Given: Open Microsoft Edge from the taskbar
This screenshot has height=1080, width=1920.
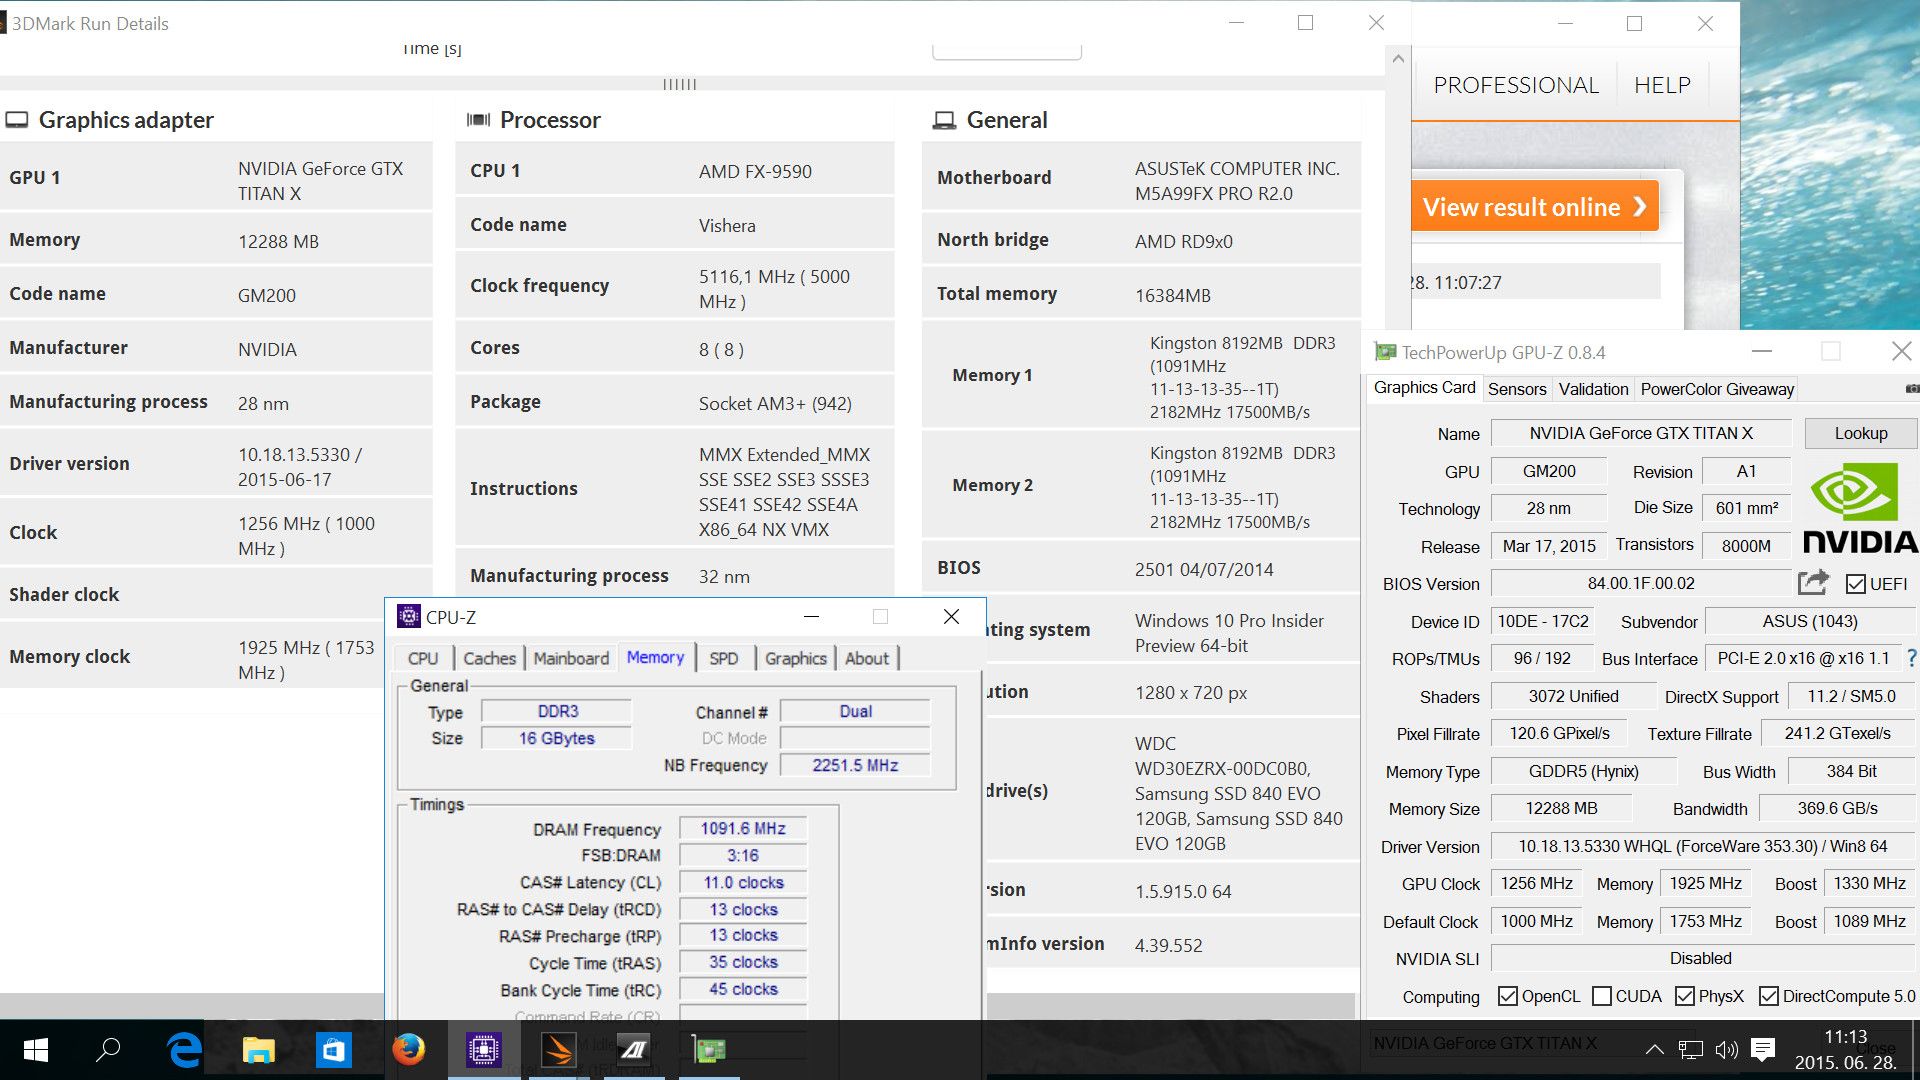Looking at the screenshot, I should [184, 1050].
